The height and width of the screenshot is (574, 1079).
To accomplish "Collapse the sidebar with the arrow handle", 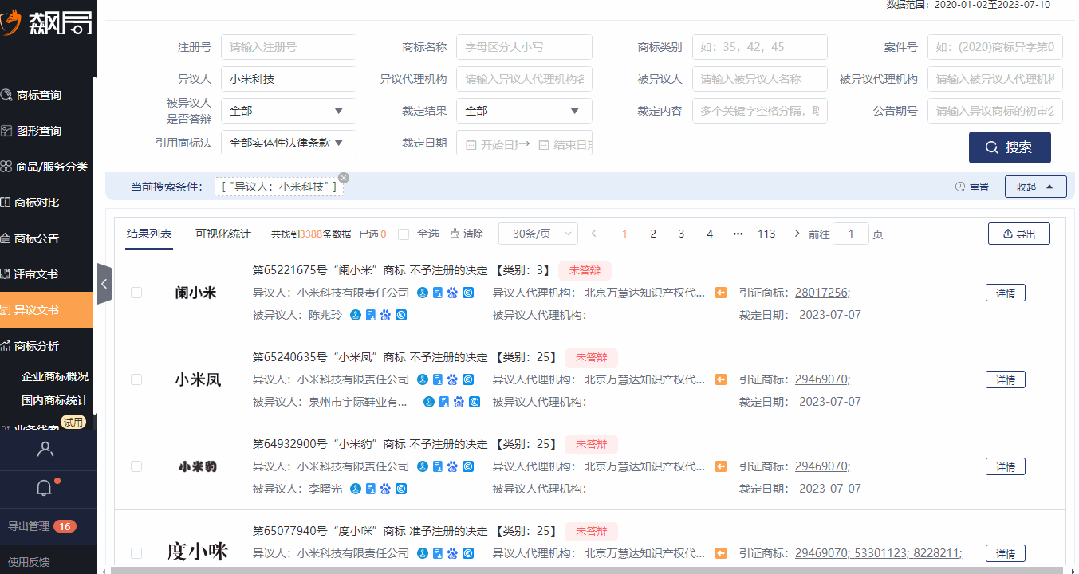I will pos(104,284).
